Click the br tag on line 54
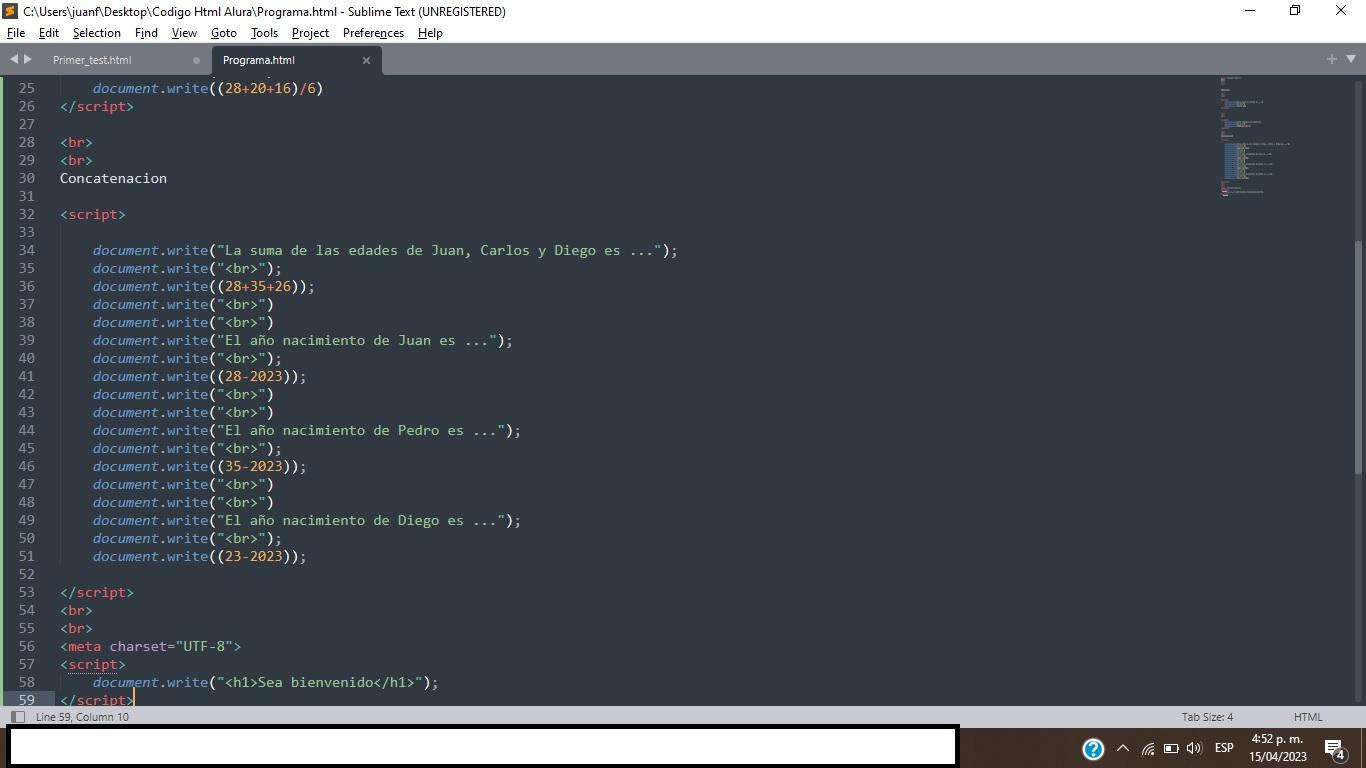The image size is (1366, 768). click(76, 610)
